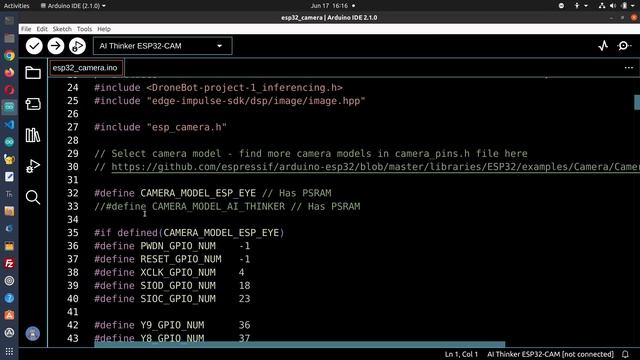Click the commented CAMERA_MODEL_AI_THINKER line 33
The height and width of the screenshot is (360, 640).
coord(227,206)
